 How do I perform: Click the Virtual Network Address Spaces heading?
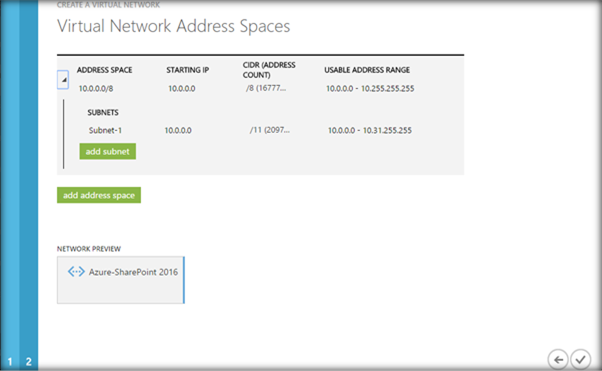click(x=174, y=26)
